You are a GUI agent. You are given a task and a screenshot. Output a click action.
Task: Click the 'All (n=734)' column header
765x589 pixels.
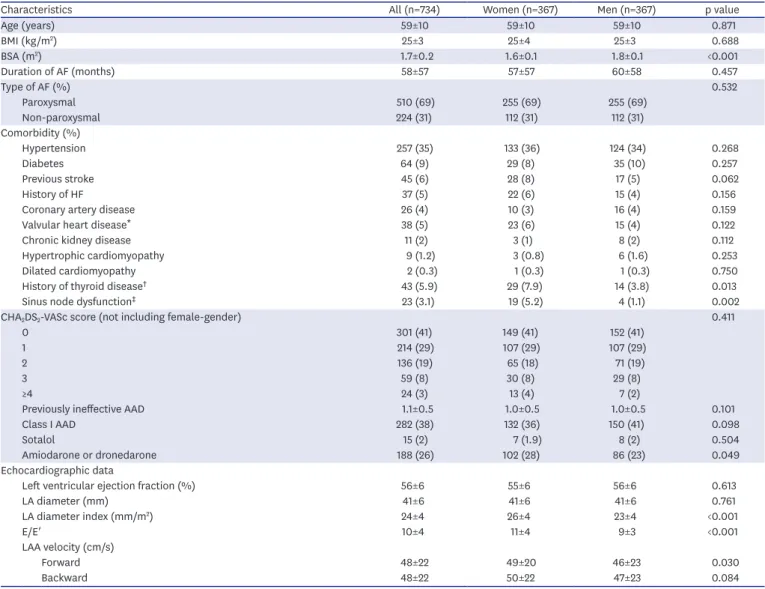tap(414, 10)
